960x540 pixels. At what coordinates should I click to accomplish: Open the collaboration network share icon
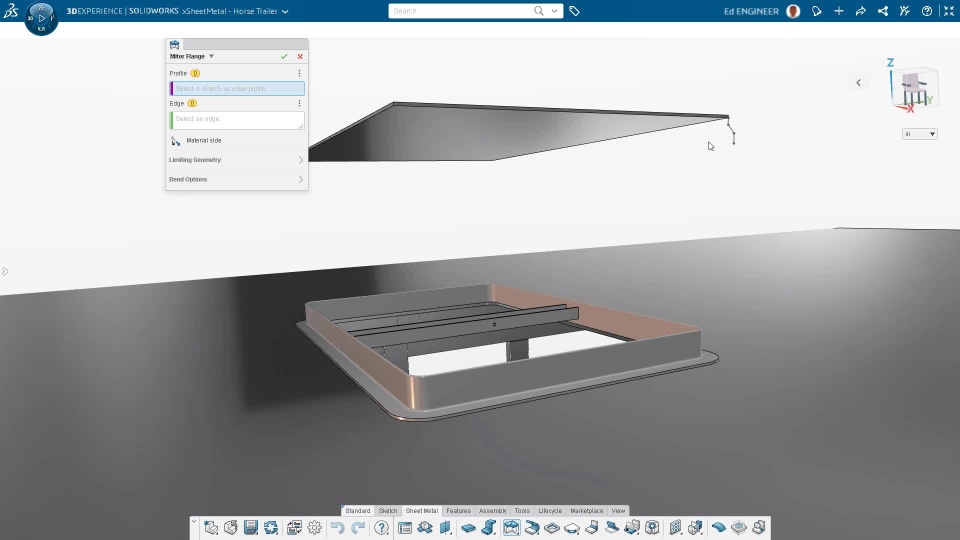[x=883, y=11]
